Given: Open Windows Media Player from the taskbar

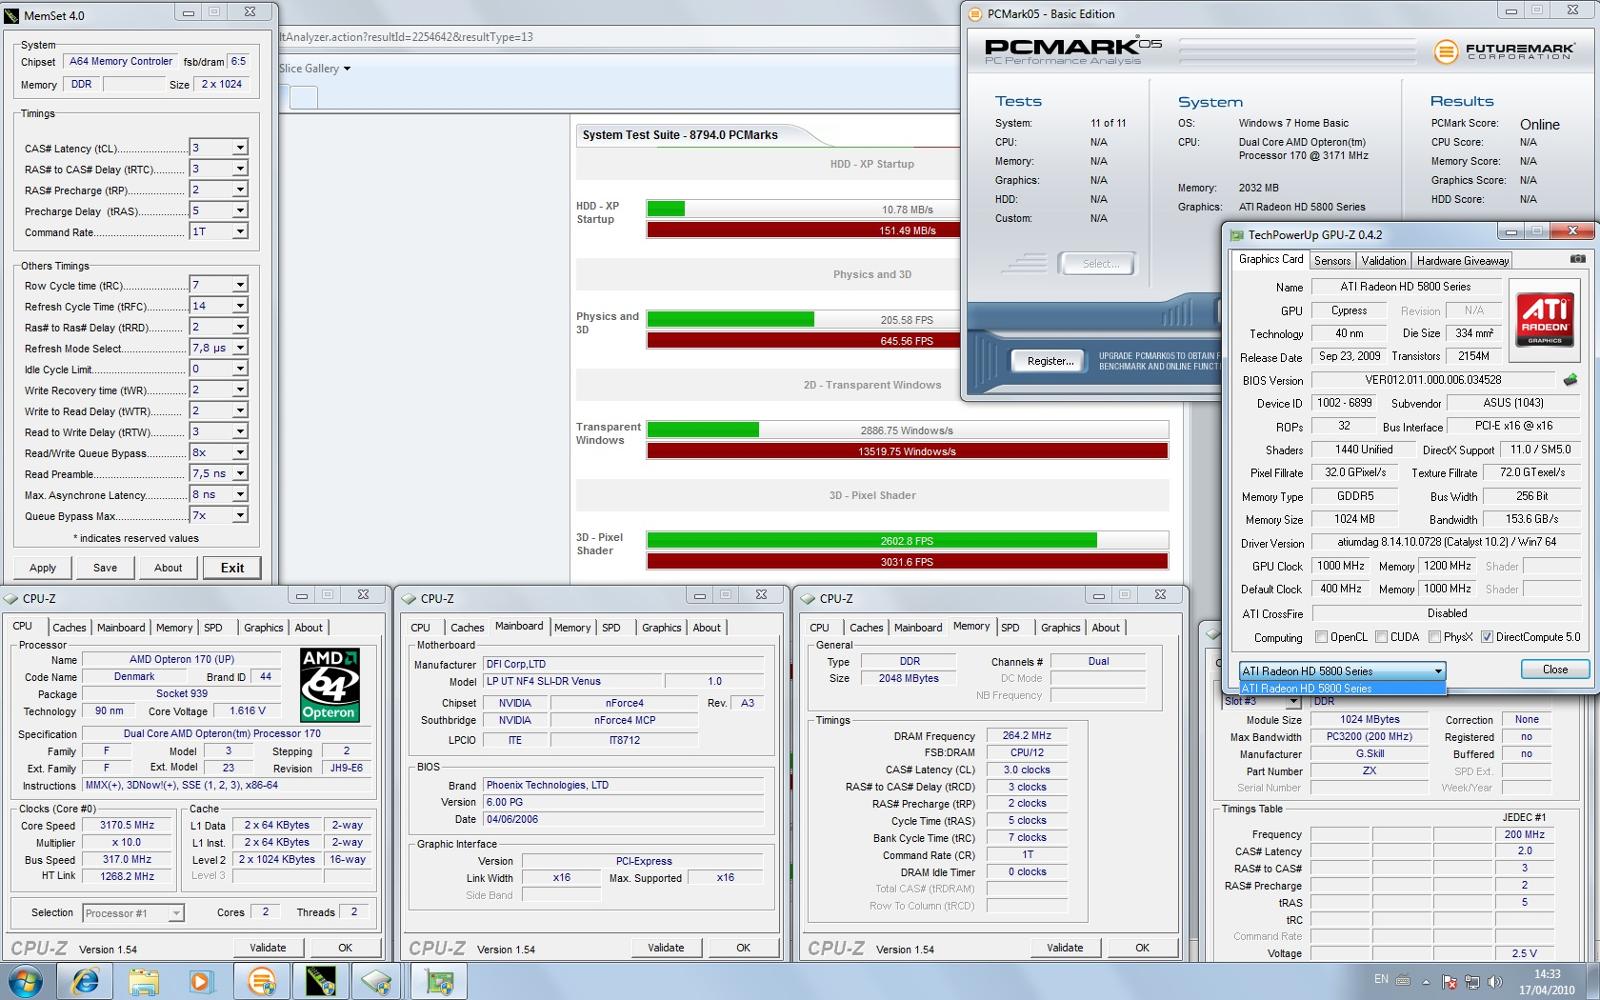Looking at the screenshot, I should click(200, 981).
